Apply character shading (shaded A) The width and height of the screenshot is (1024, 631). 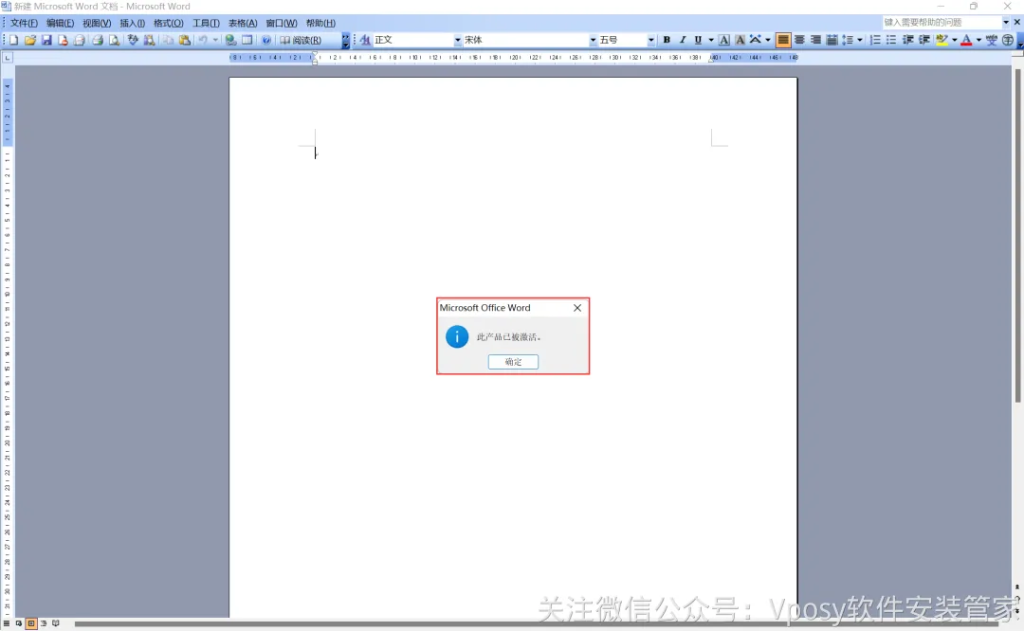[740, 40]
